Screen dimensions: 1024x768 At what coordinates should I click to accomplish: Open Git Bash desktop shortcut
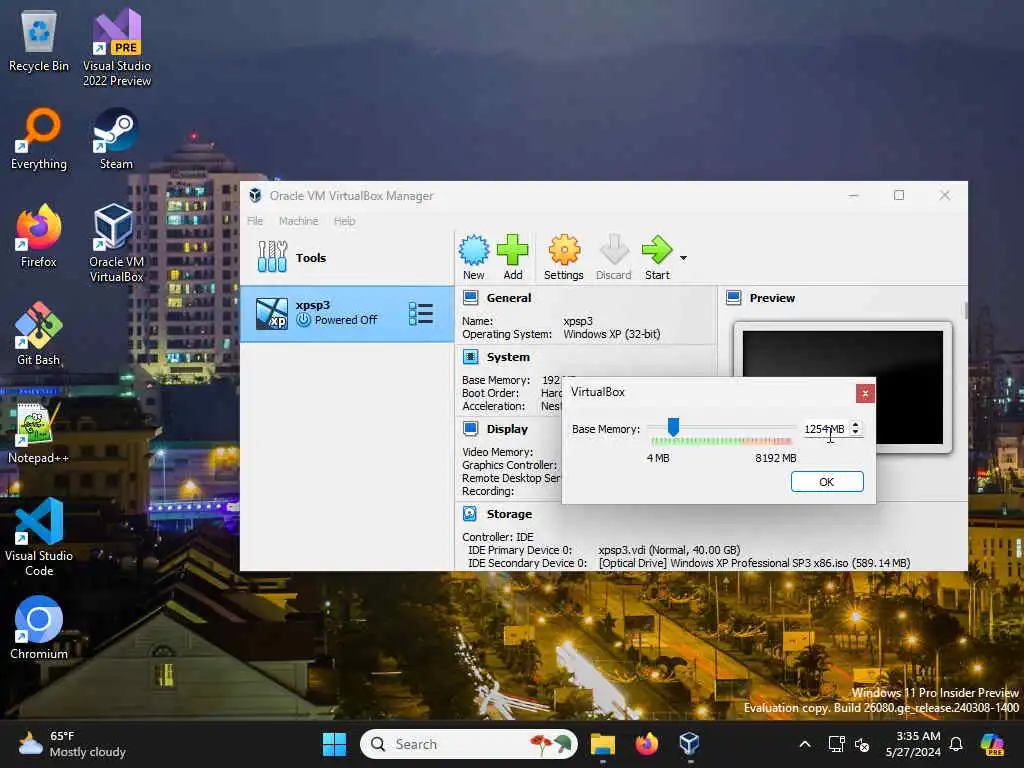point(39,334)
